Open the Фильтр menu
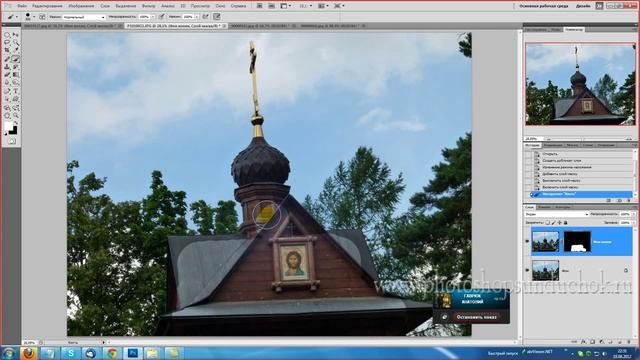This screenshot has height=360, width=640. tap(148, 6)
